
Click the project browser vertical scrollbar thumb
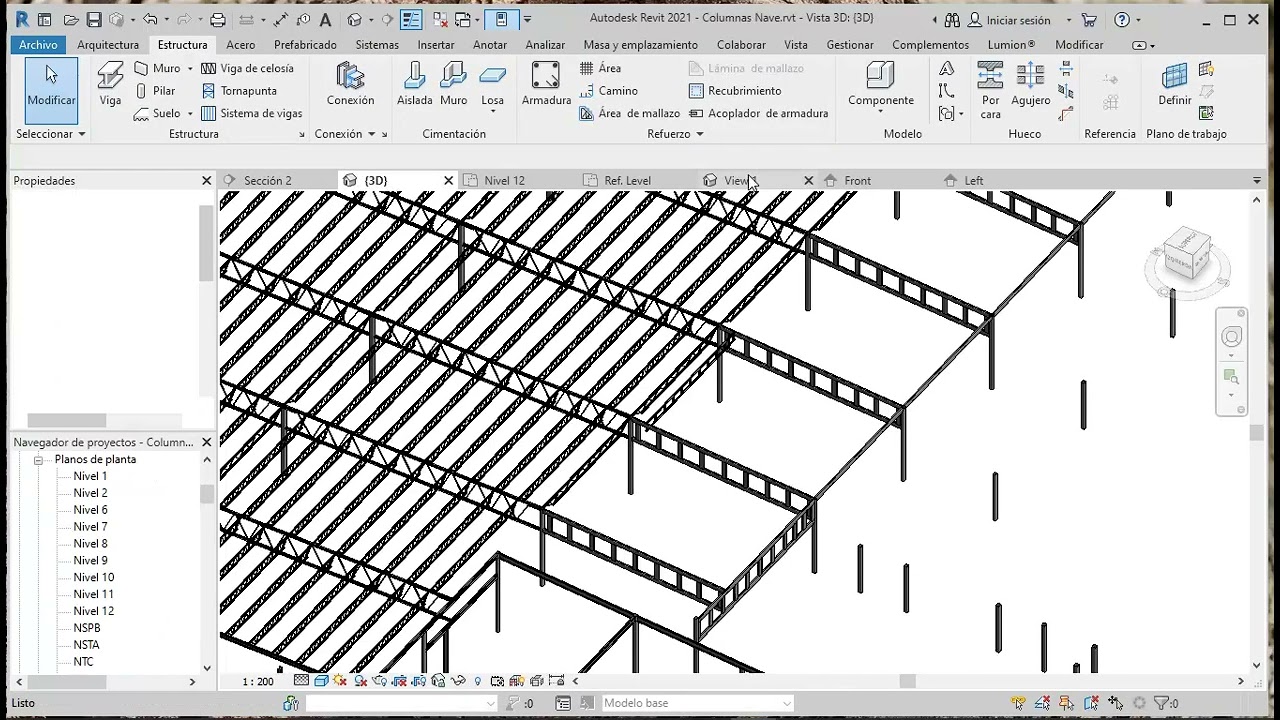[207, 494]
